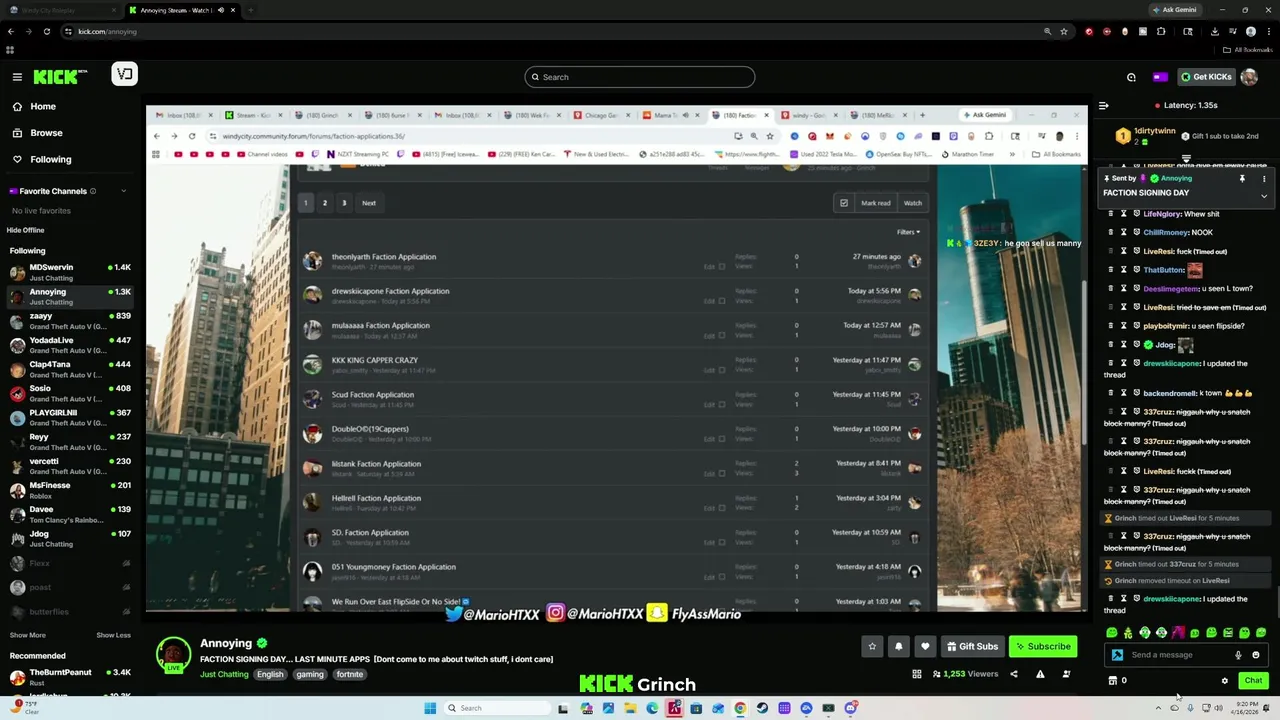Collapse the chat panel arrow

(1103, 105)
